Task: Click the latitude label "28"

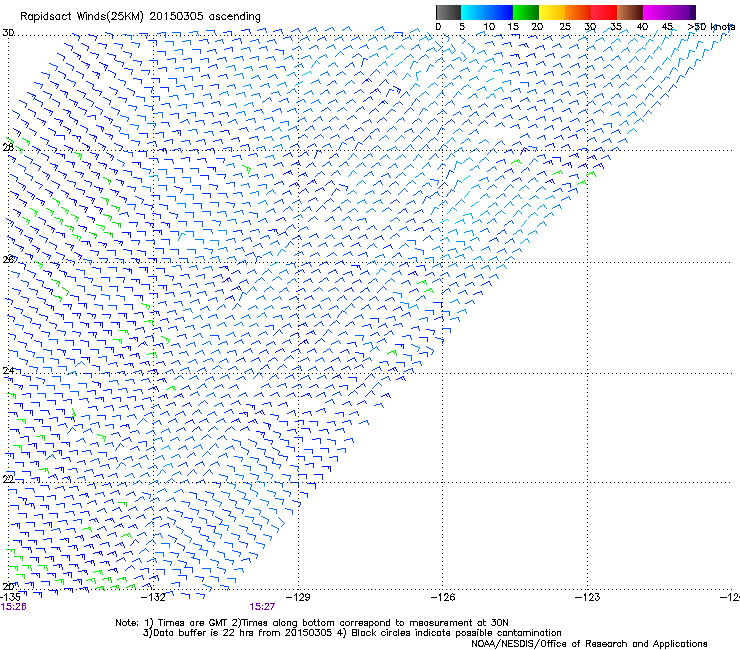Action: [x=8, y=147]
